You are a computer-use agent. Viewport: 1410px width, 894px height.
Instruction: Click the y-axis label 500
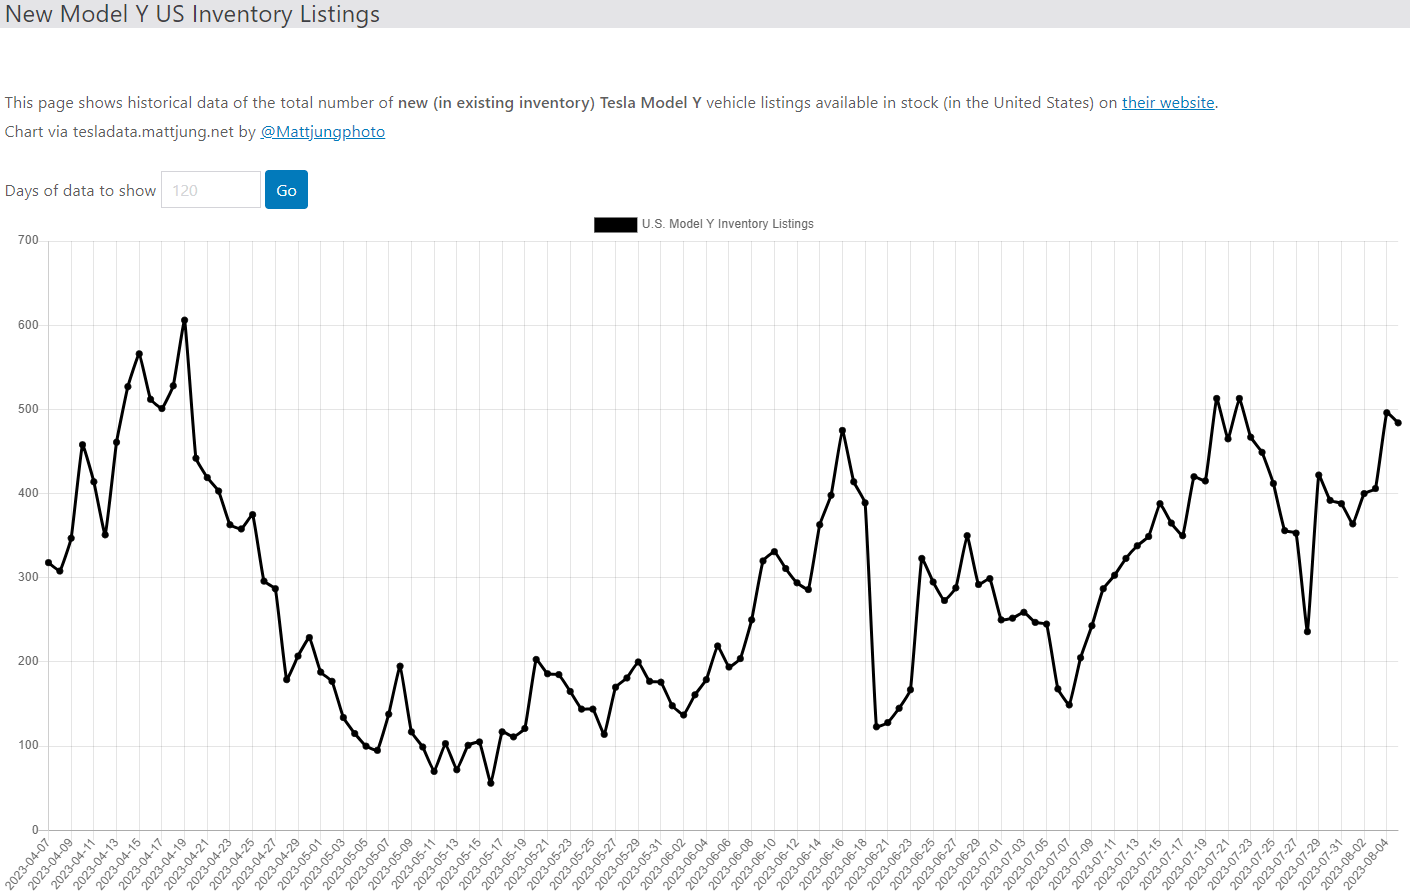[28, 409]
